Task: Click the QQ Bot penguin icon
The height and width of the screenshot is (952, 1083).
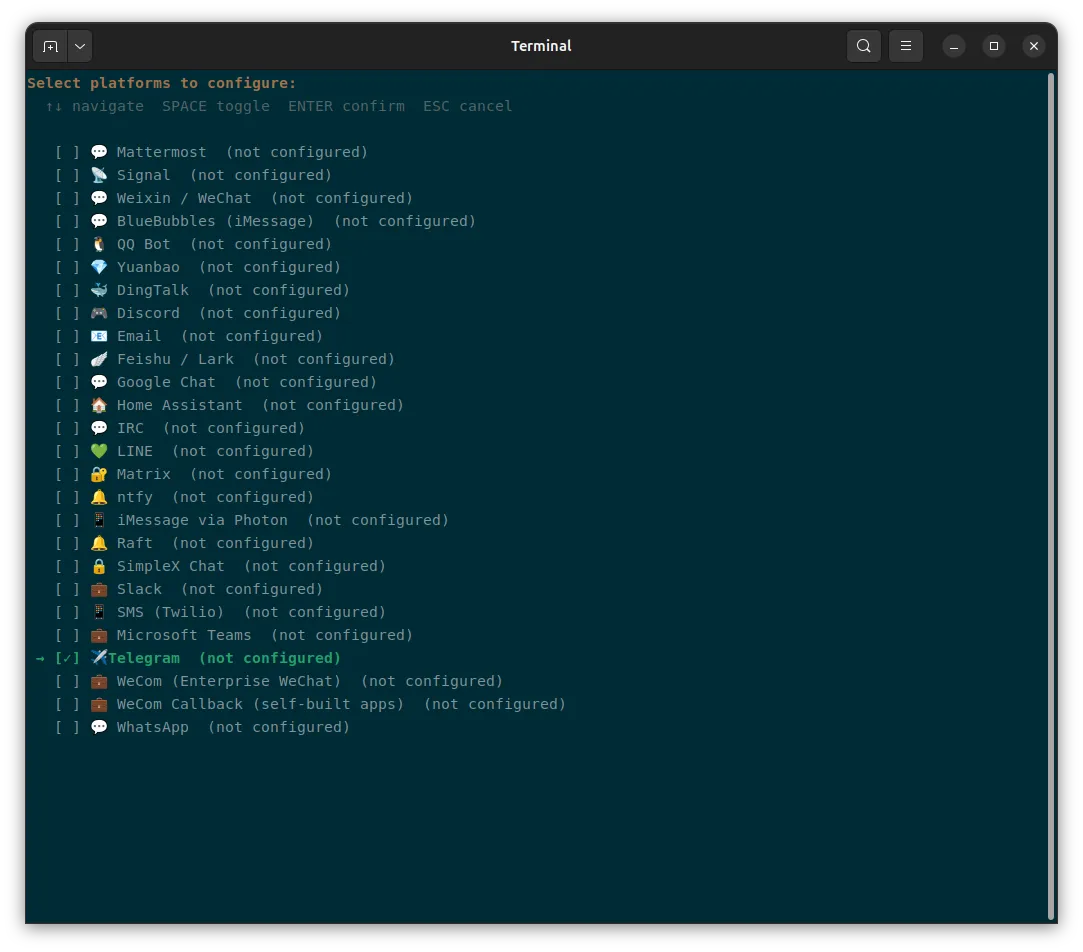Action: (99, 244)
